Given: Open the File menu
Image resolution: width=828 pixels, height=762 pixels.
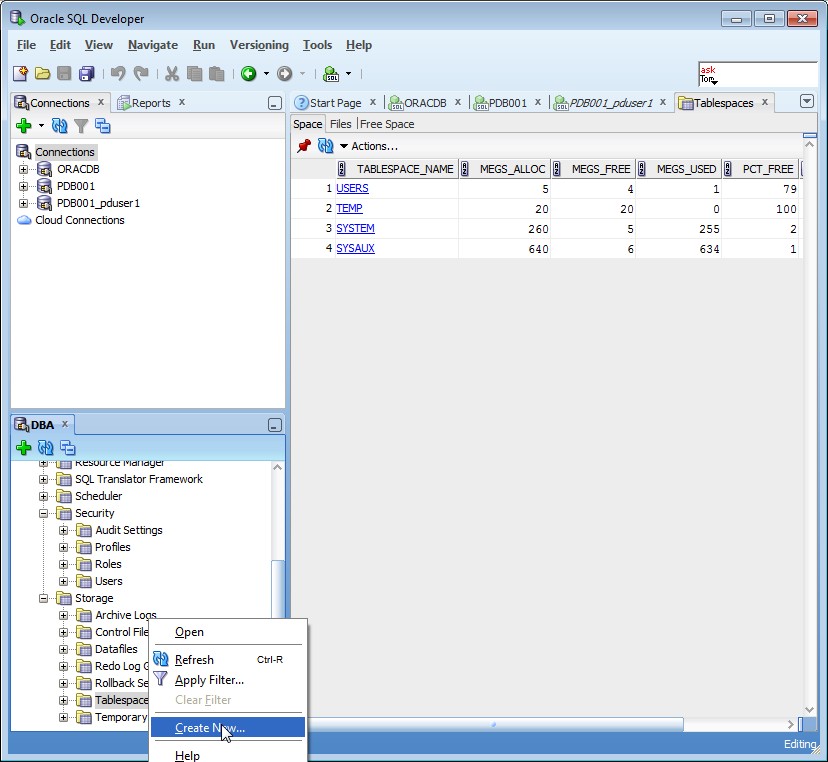Looking at the screenshot, I should click(x=26, y=45).
